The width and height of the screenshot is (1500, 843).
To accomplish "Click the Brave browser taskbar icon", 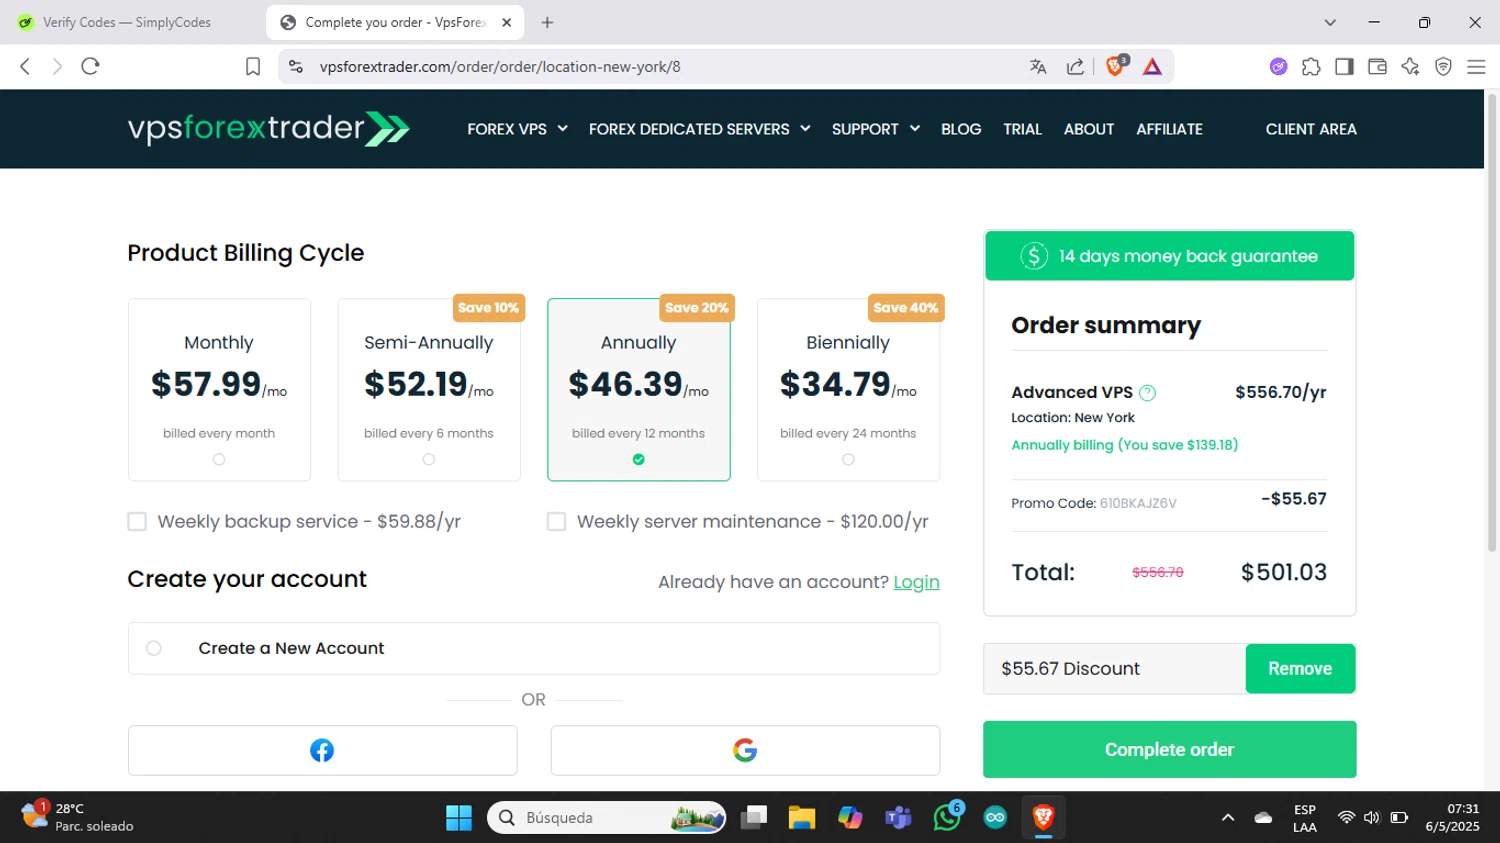I will coord(1043,818).
